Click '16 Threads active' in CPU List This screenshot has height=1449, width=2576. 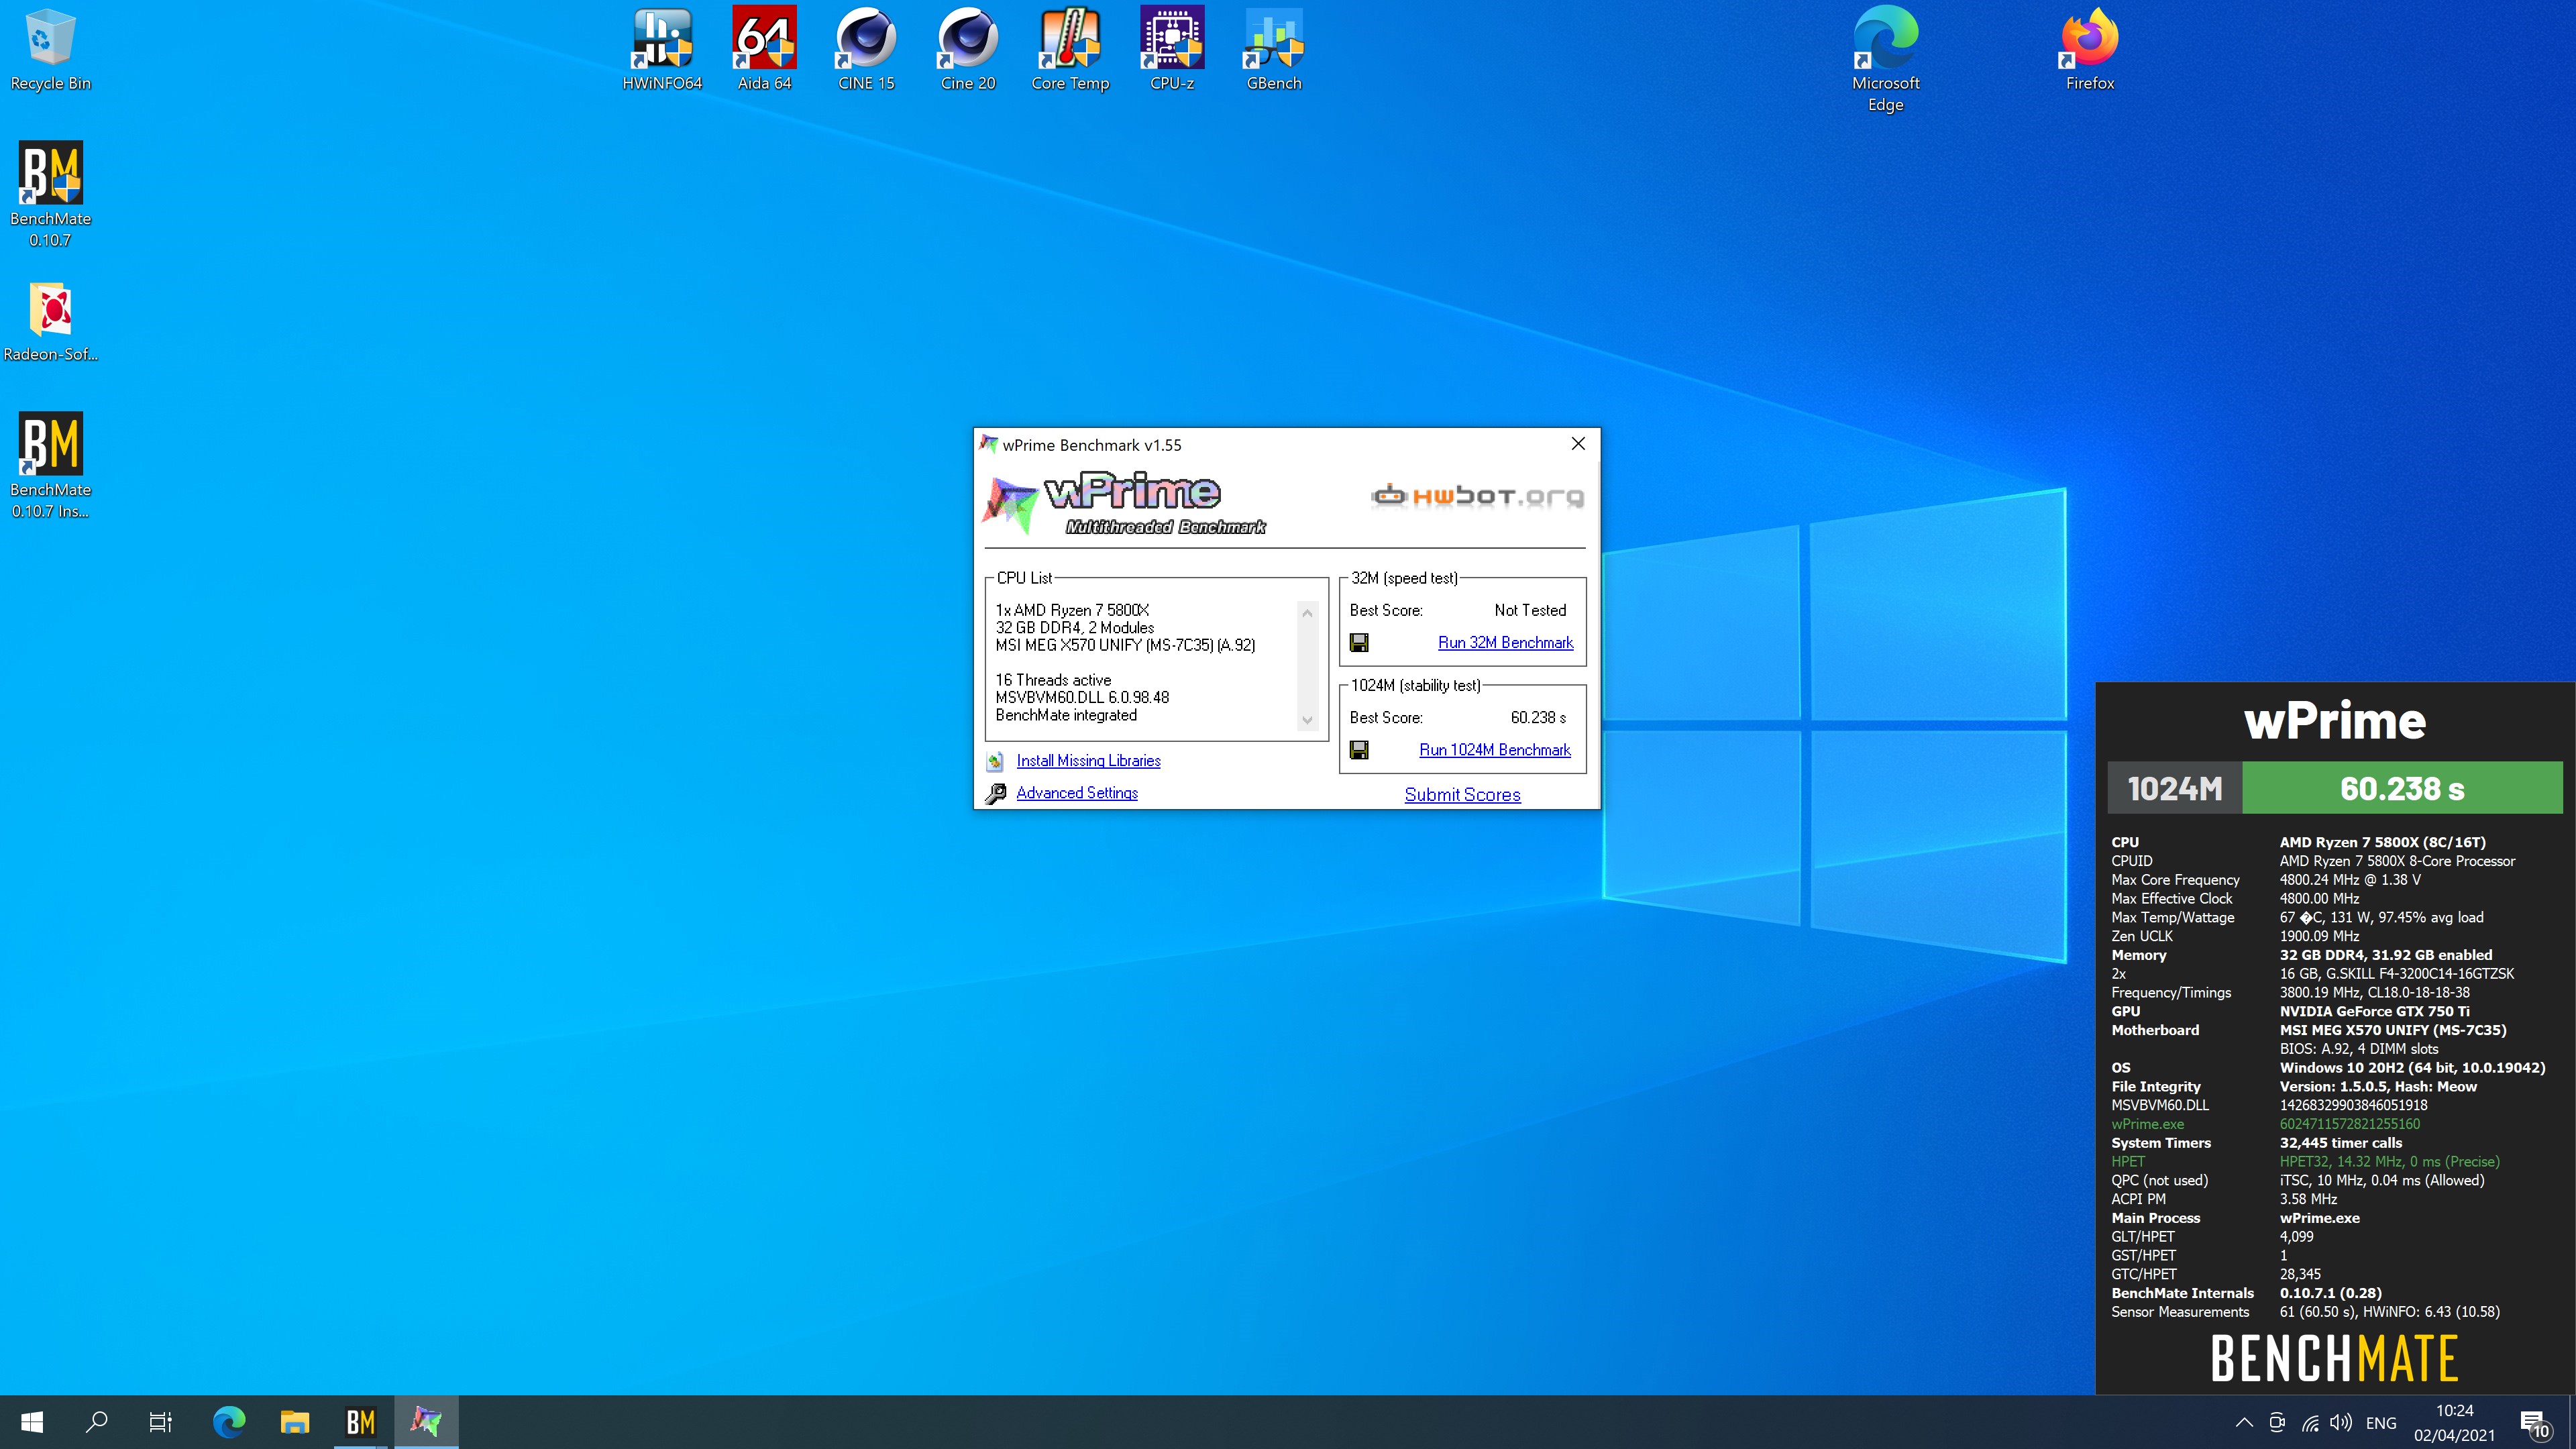tap(1053, 680)
